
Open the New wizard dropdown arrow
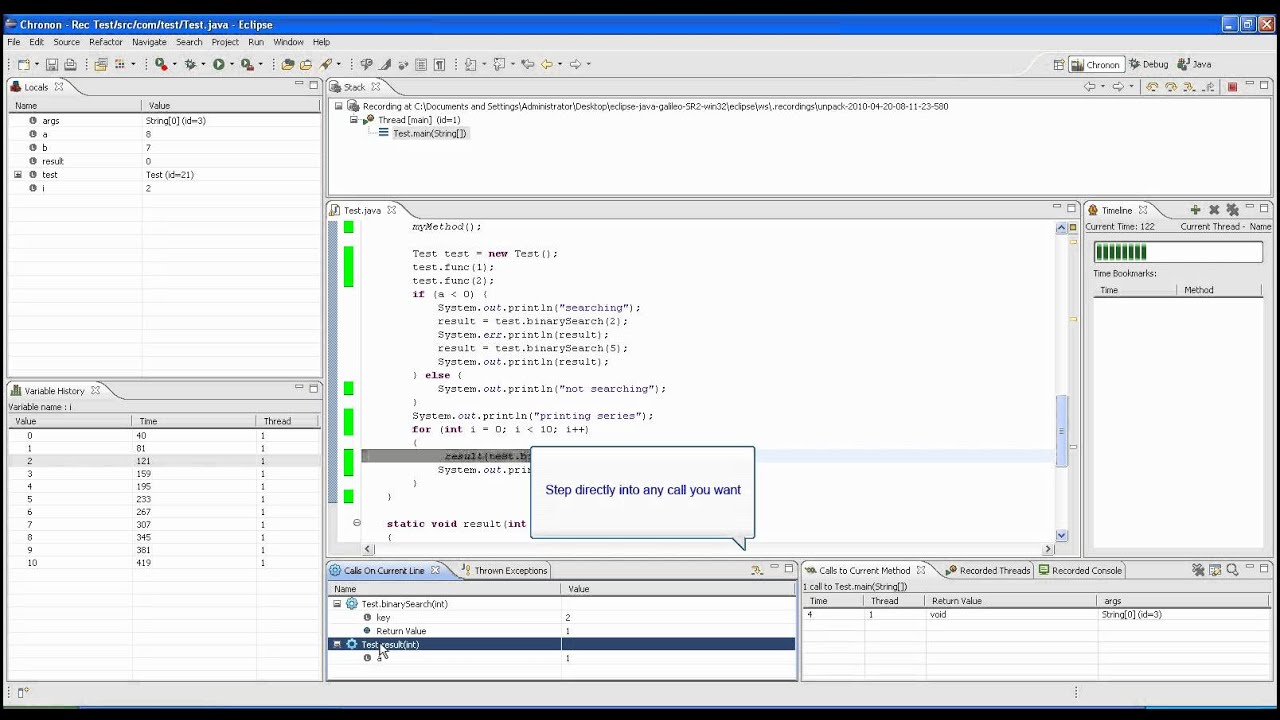coord(37,64)
